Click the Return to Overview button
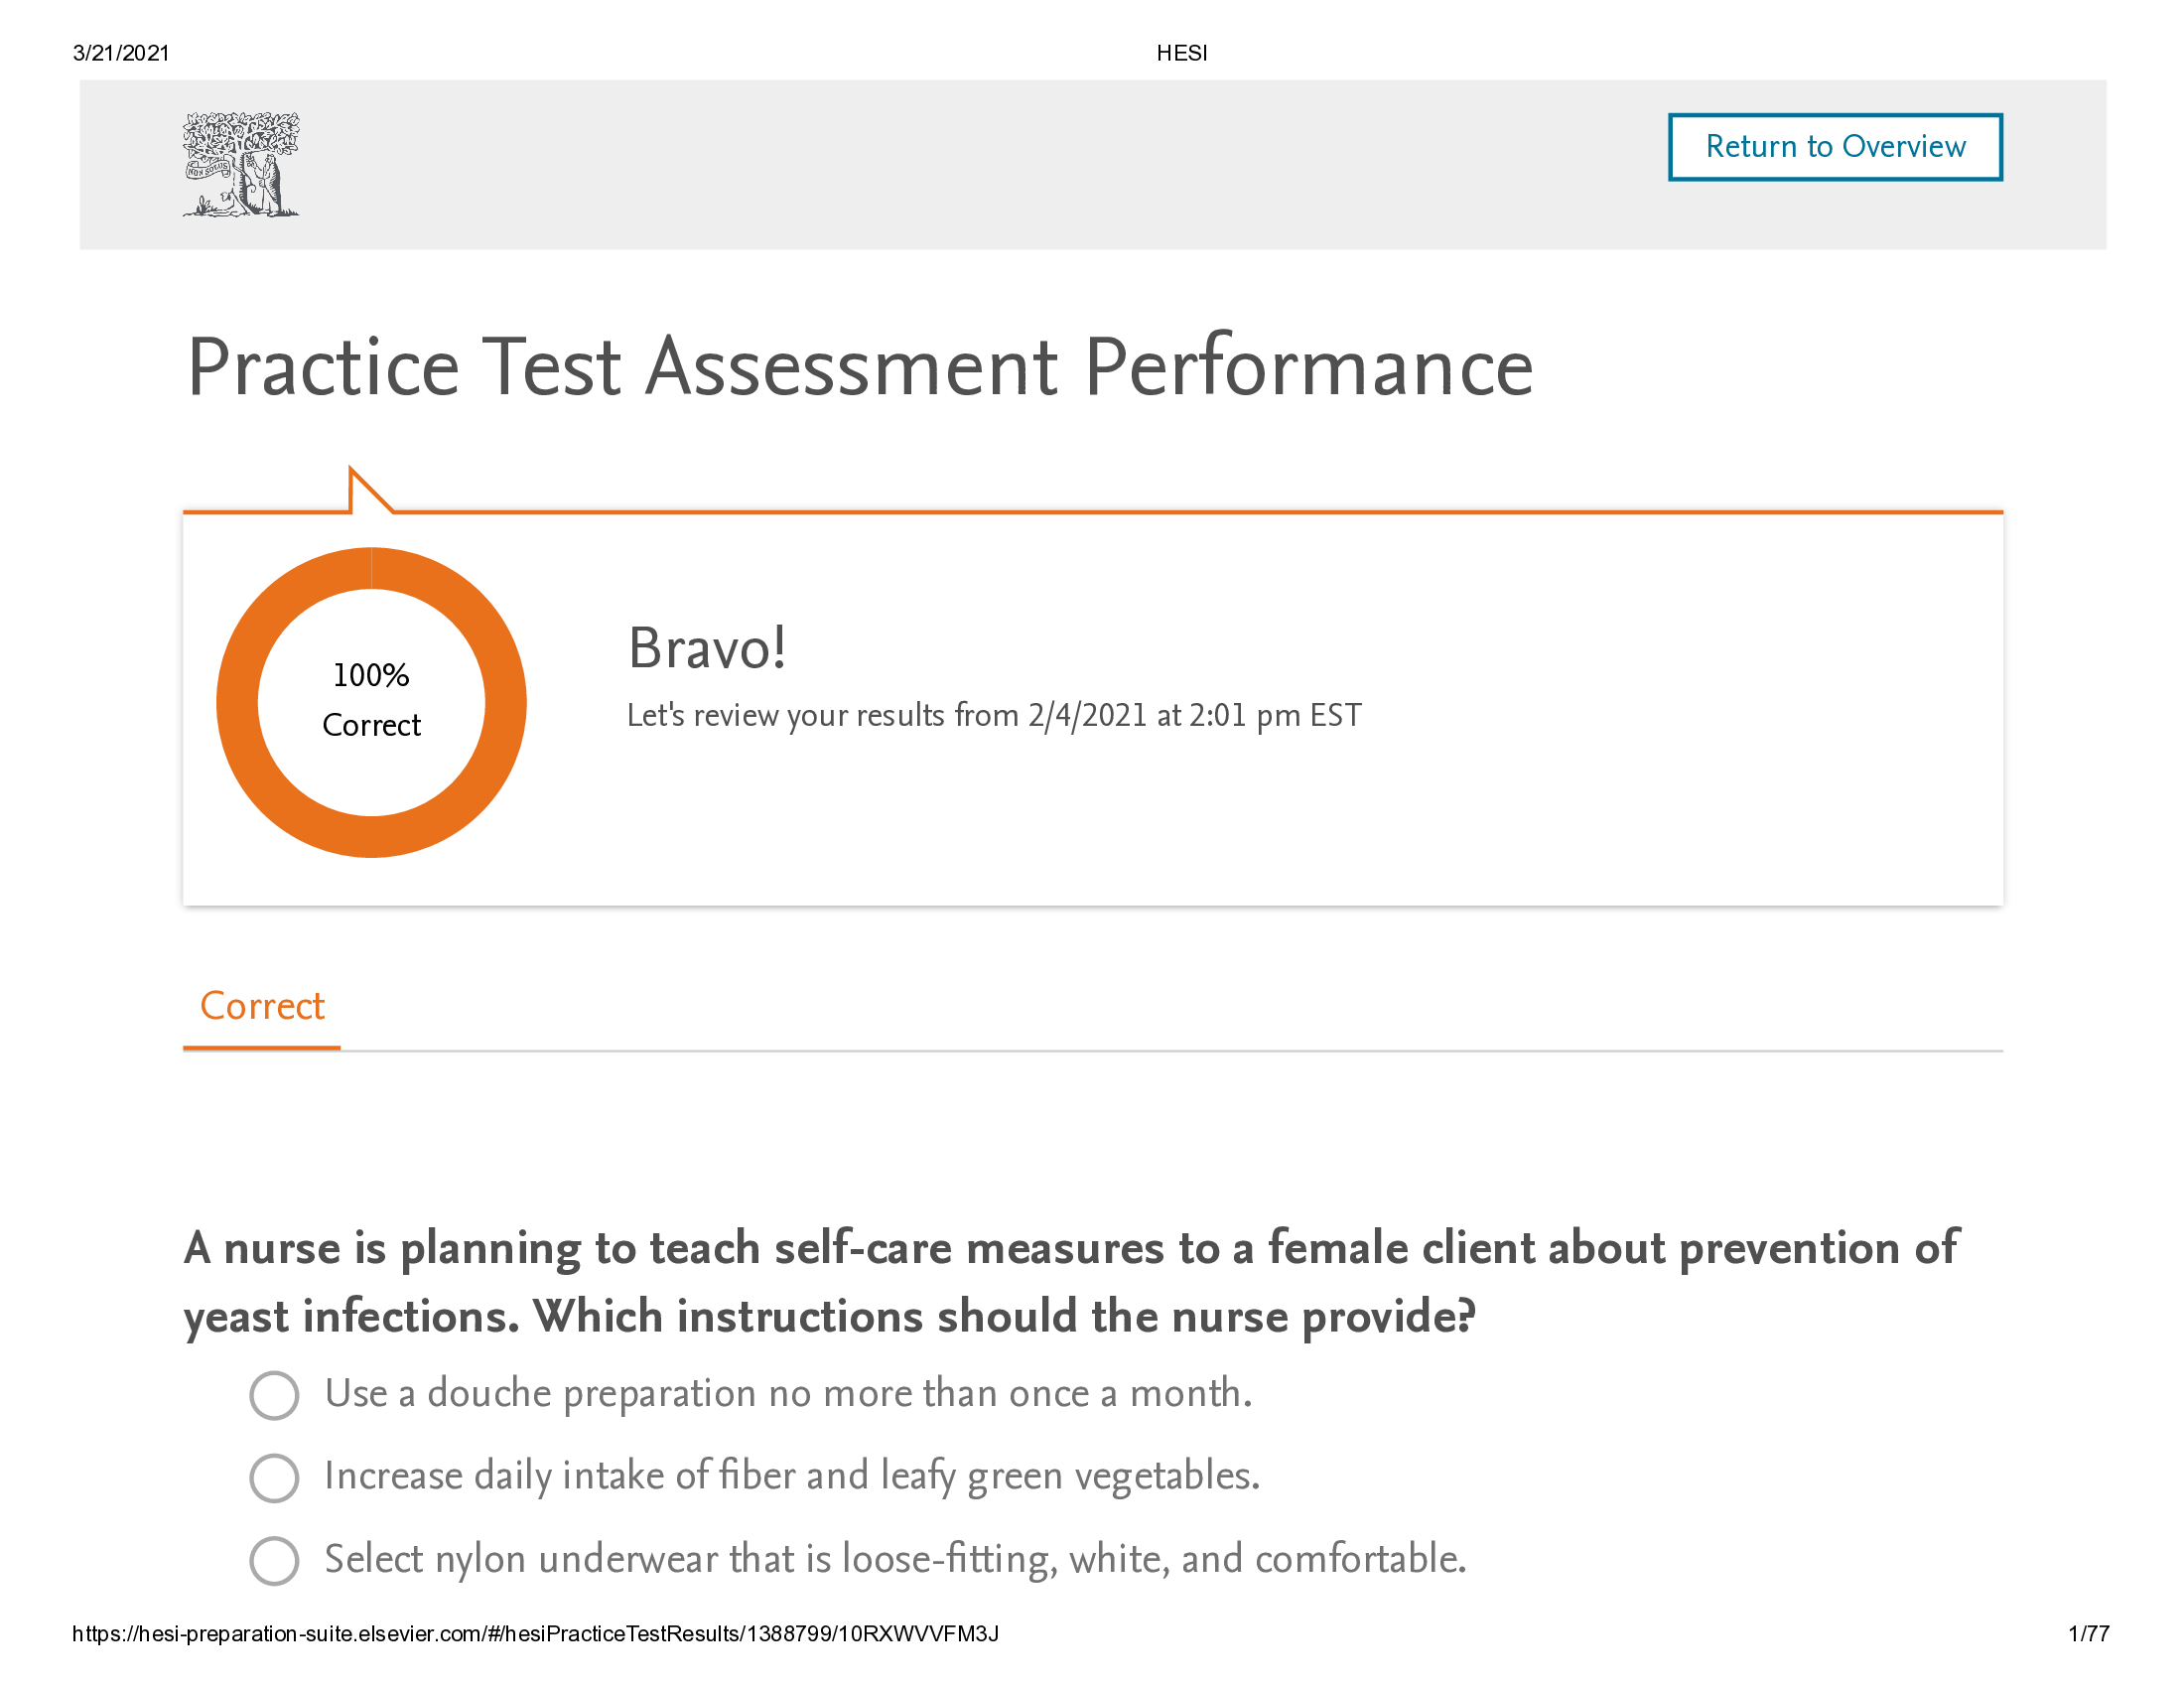Screen dimensions: 2184x1688 1833,147
